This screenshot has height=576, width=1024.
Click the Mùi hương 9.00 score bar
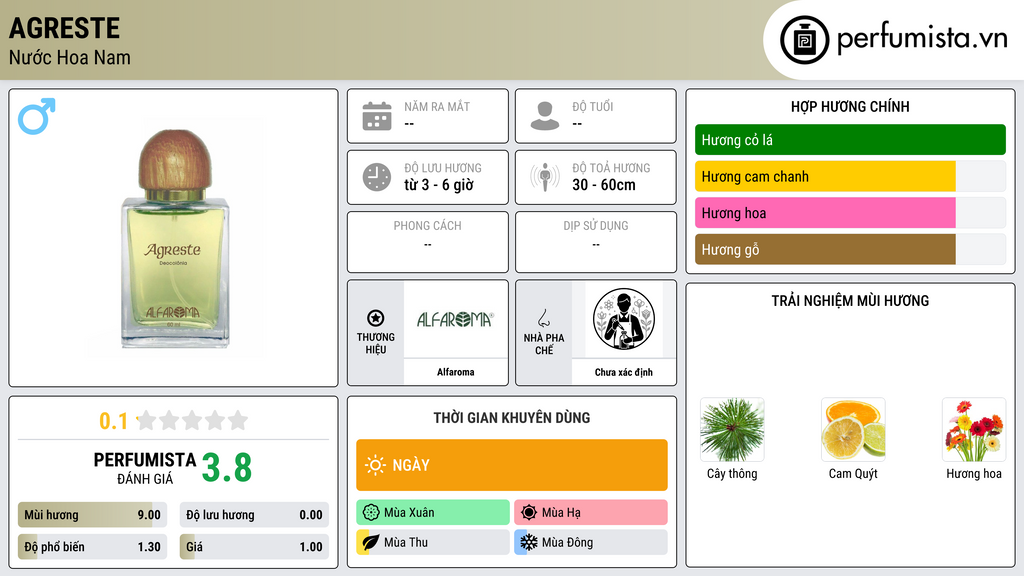pyautogui.click(x=92, y=515)
